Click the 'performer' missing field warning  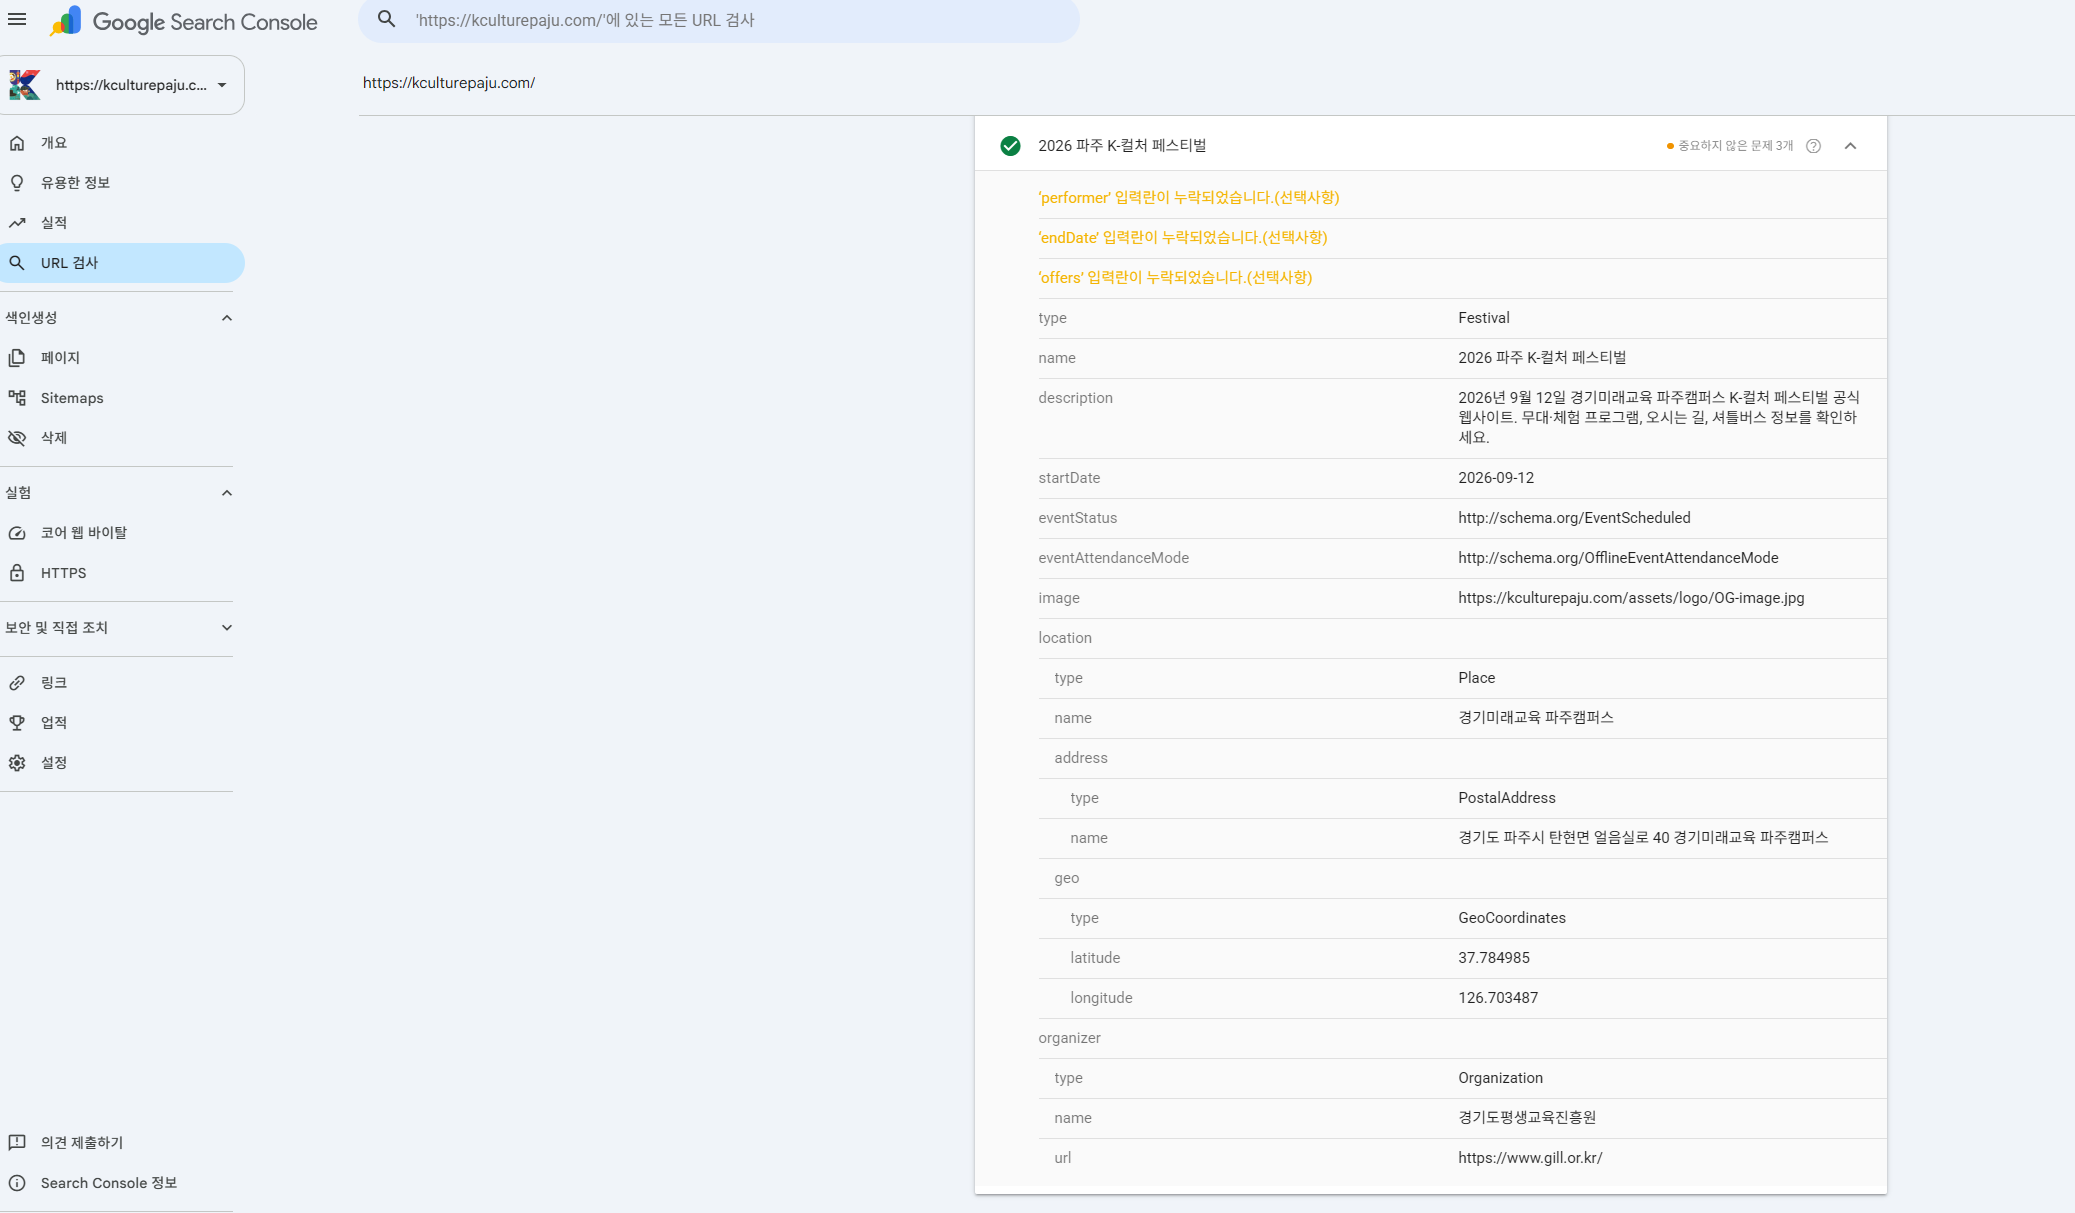(1188, 198)
